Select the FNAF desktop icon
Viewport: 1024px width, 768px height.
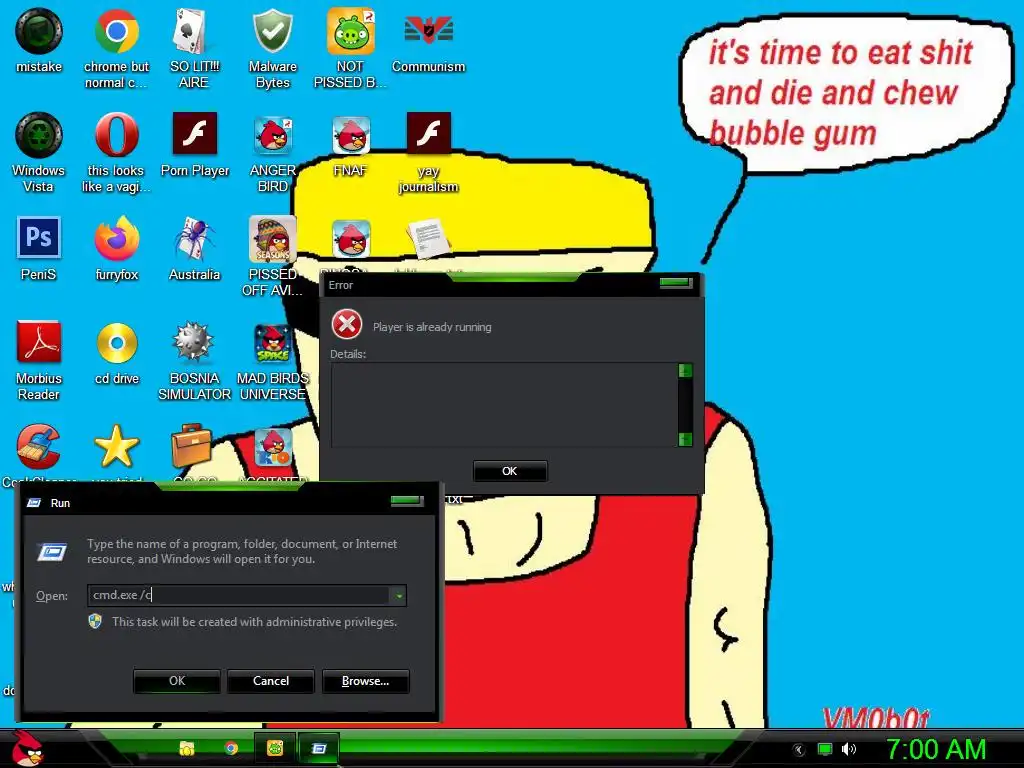351,135
